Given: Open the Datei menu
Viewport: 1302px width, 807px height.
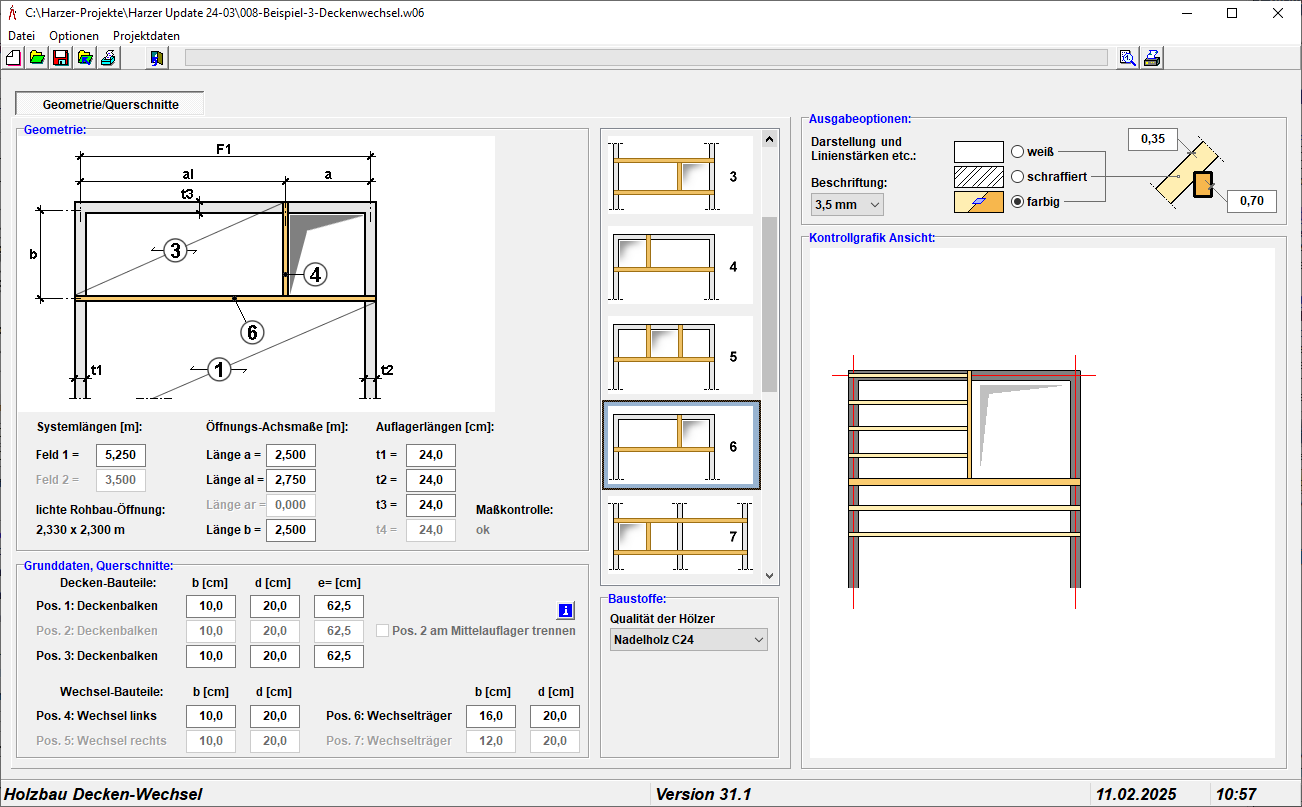Looking at the screenshot, I should click(21, 35).
